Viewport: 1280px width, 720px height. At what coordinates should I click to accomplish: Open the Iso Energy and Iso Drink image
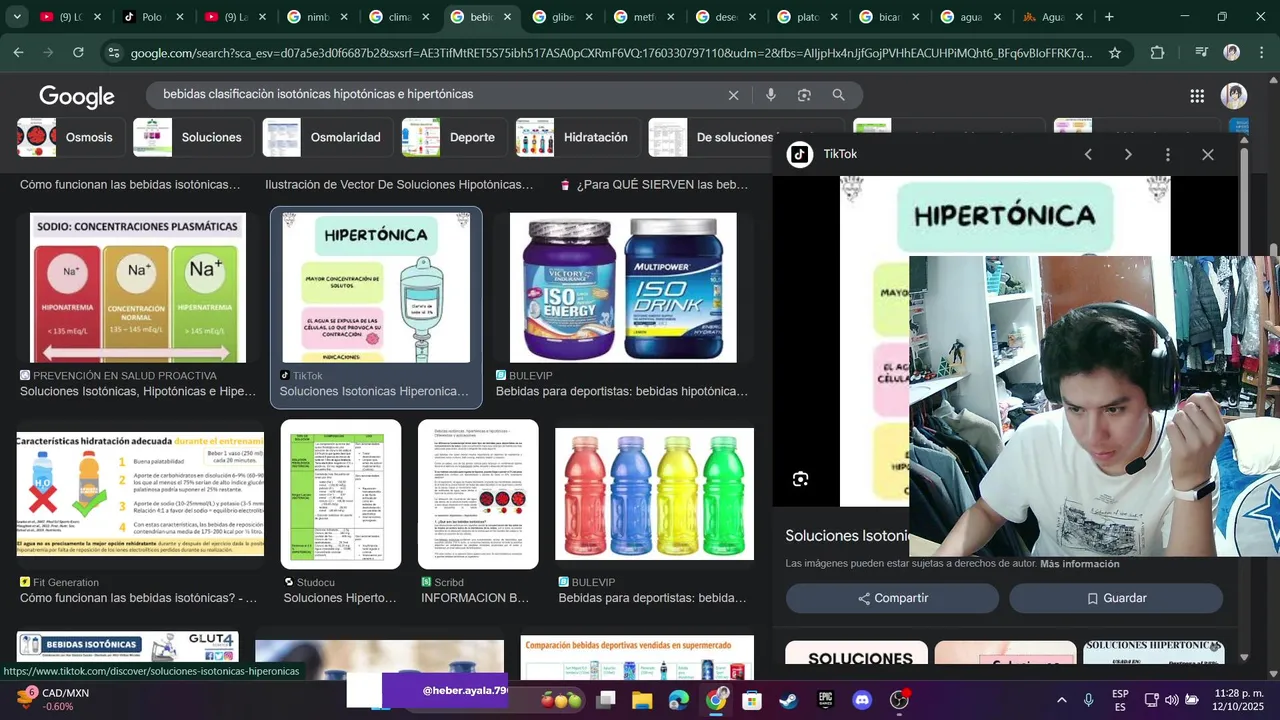[623, 288]
